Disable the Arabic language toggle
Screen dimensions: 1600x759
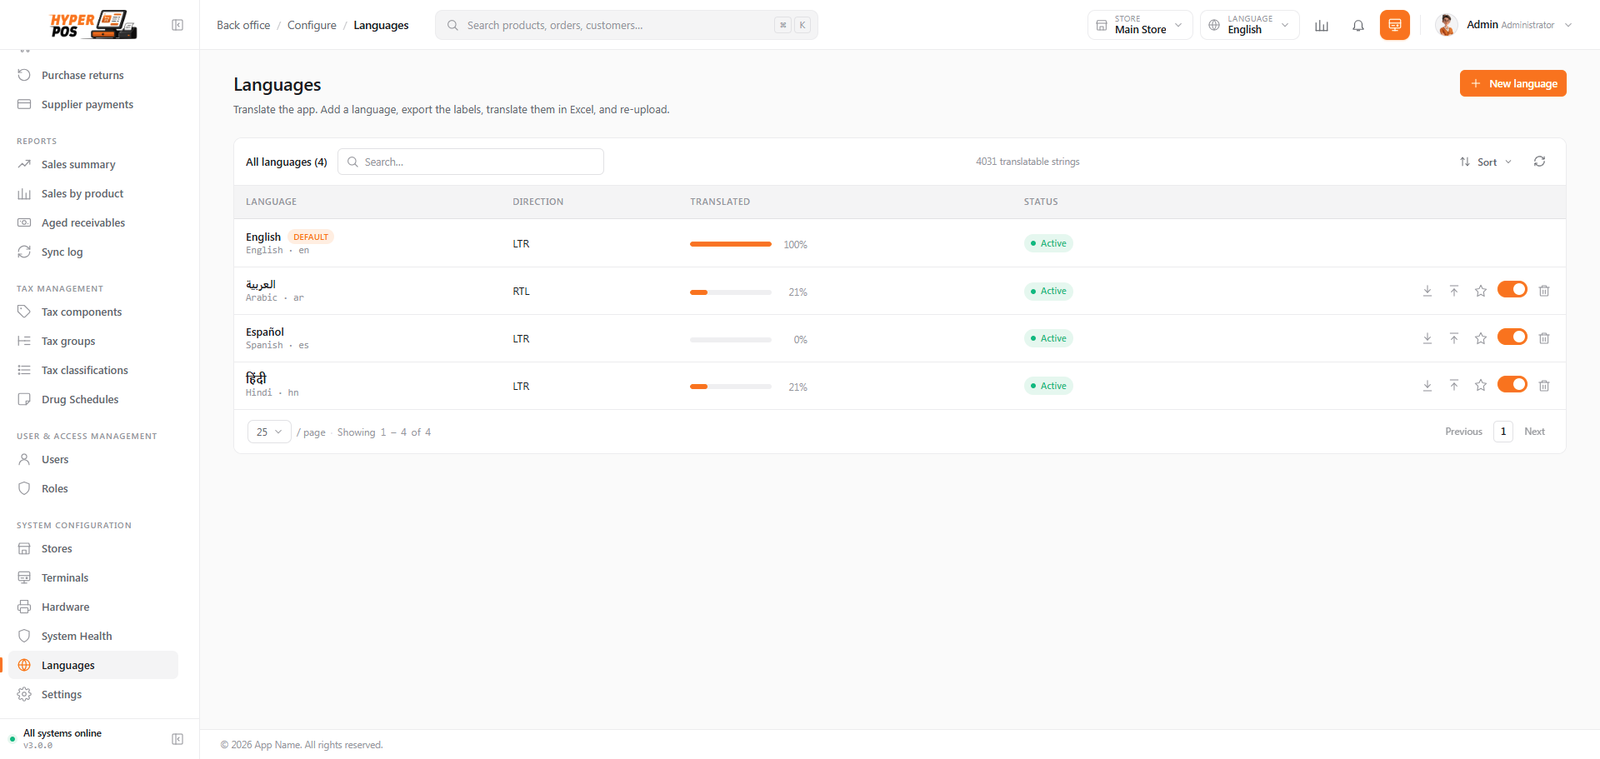(1512, 290)
